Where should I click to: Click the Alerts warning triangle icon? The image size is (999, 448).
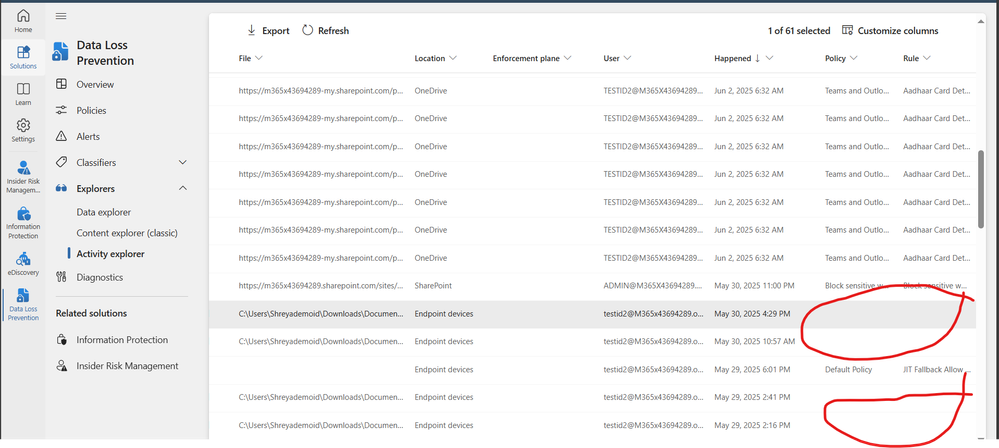pyautogui.click(x=61, y=136)
